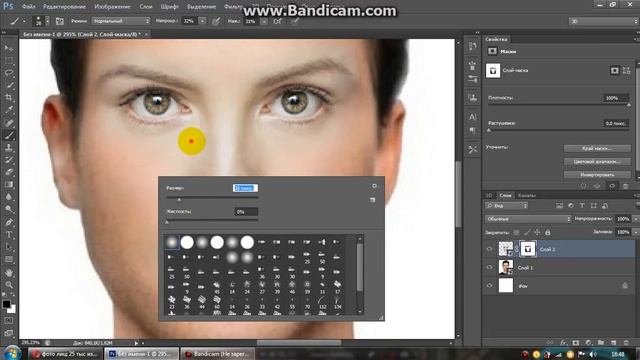Toggle lock all for layer
The width and height of the screenshot is (640, 360).
(548, 232)
